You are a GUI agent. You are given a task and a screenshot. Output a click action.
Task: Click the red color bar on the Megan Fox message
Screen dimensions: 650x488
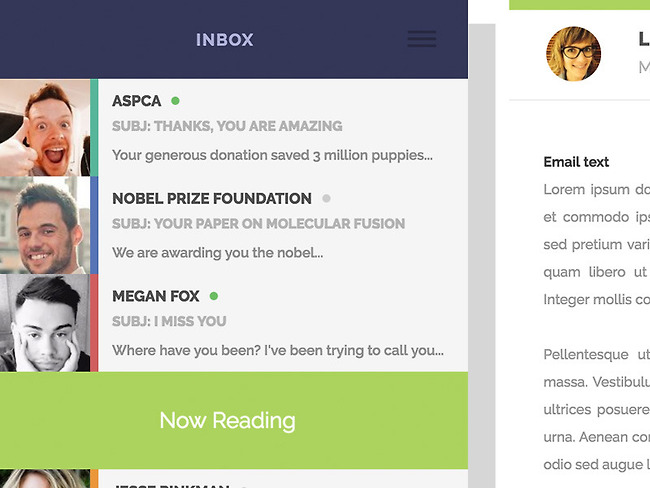(94, 323)
